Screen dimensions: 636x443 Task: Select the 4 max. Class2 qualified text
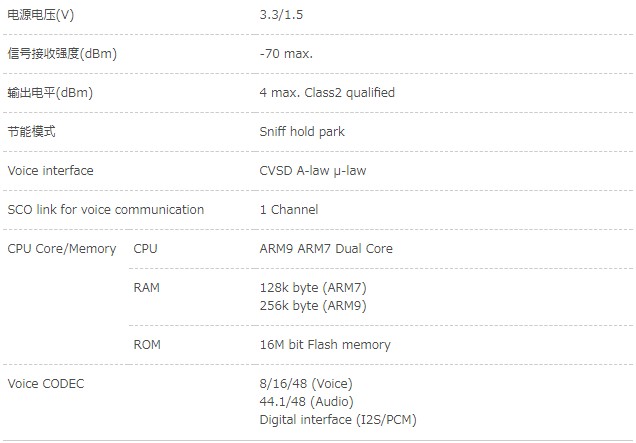click(x=327, y=92)
